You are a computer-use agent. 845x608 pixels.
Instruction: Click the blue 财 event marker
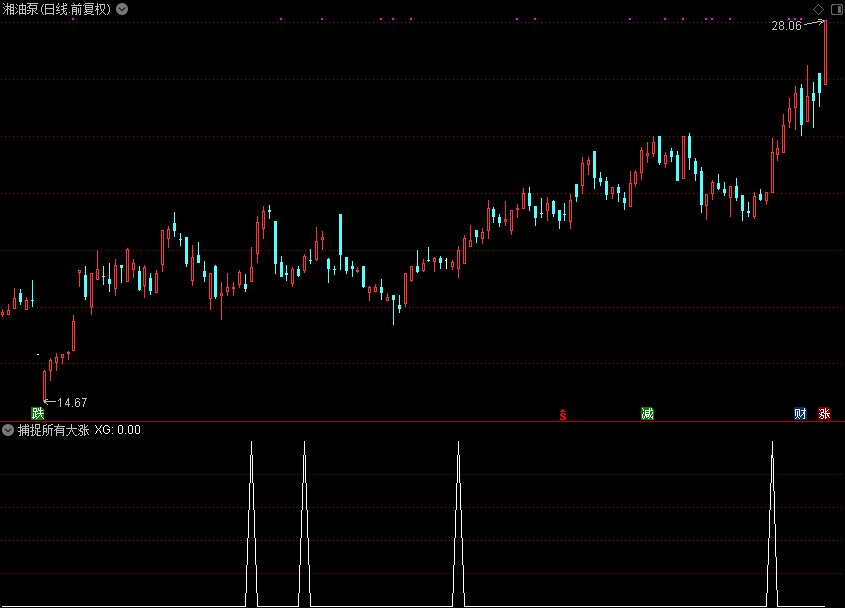click(800, 413)
